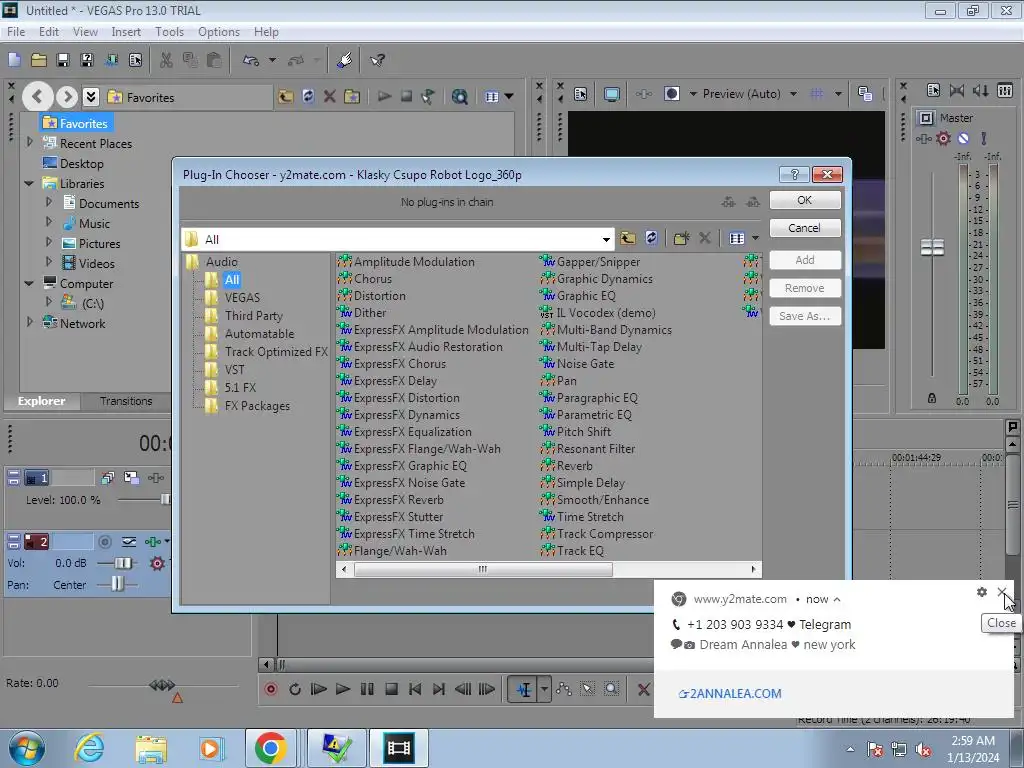Click the notification settings gear icon
This screenshot has height=768, width=1024.
tap(982, 592)
